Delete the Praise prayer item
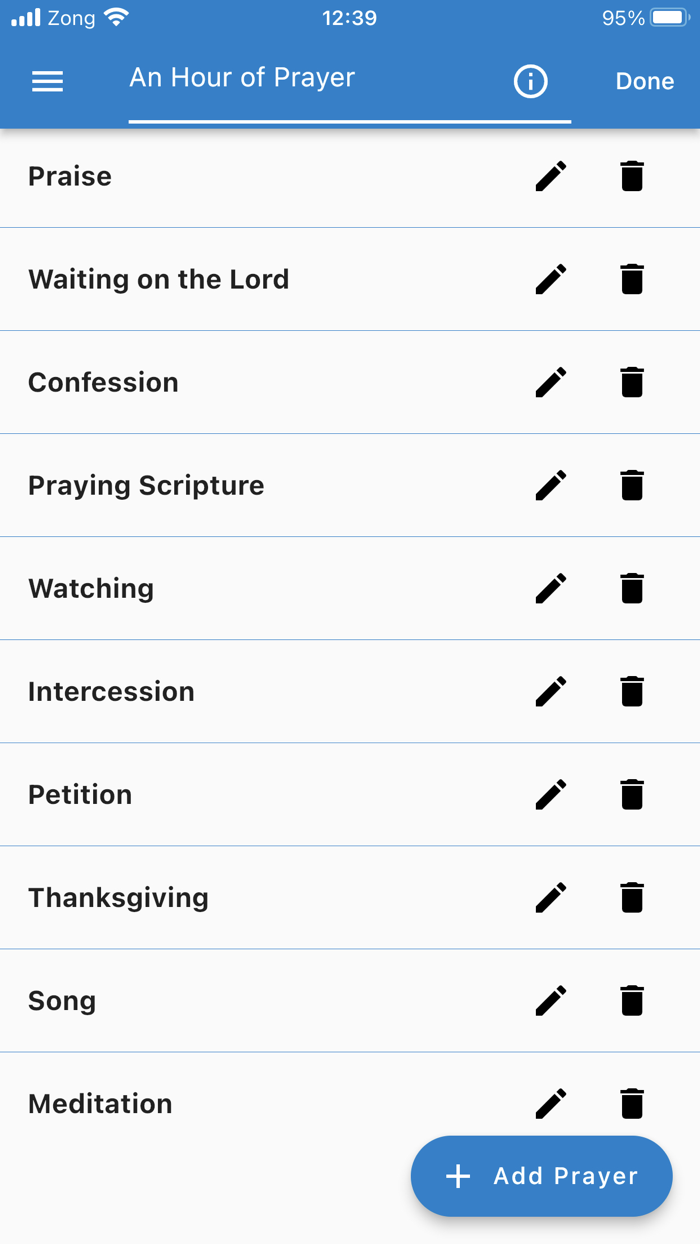700x1244 pixels. click(x=632, y=176)
